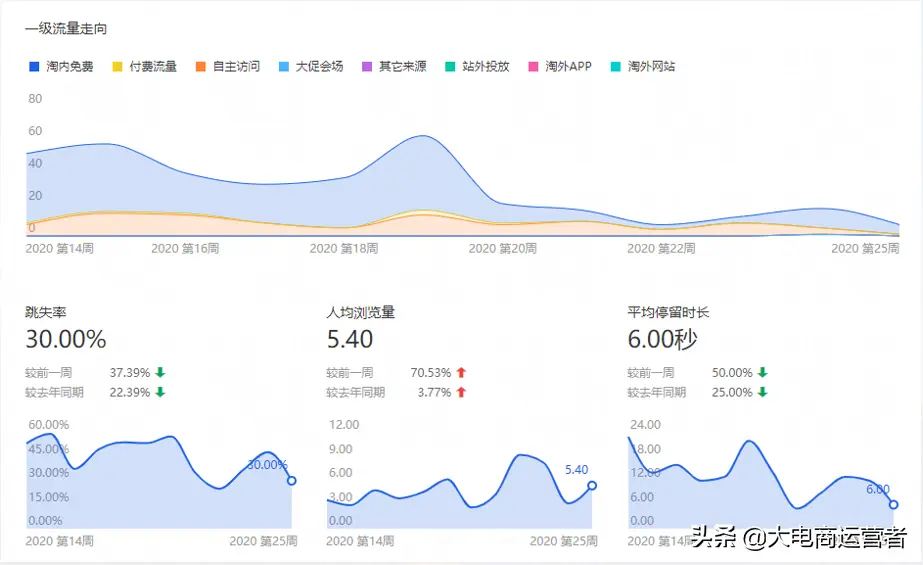Click green down arrow beside 25.00%

click(x=762, y=392)
